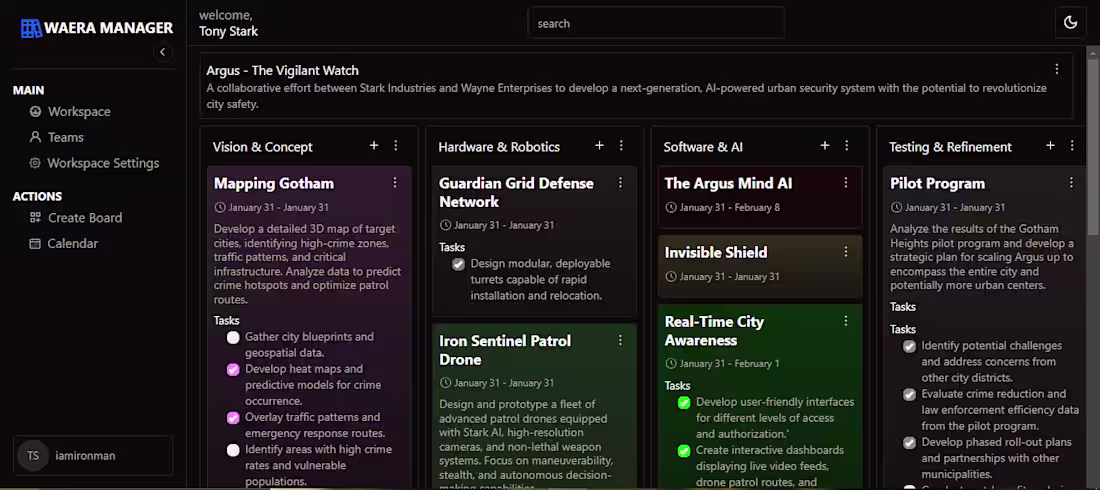Click the Tony Stark welcome name
This screenshot has width=1100, height=490.
tap(228, 32)
